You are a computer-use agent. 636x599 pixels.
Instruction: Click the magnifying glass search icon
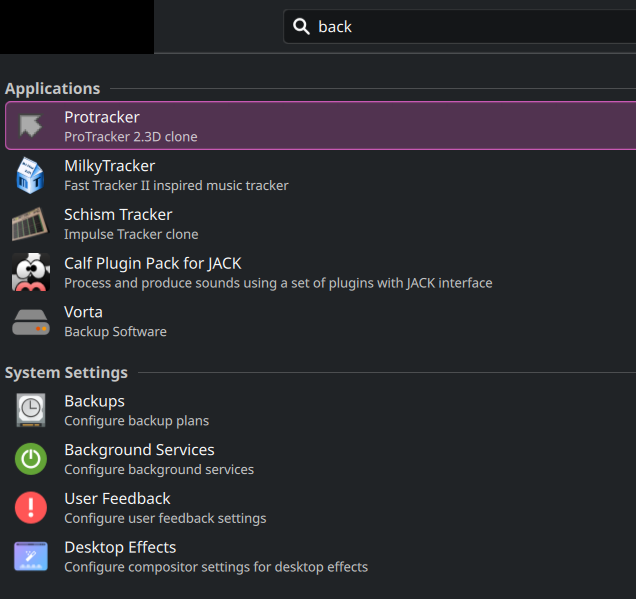click(301, 27)
